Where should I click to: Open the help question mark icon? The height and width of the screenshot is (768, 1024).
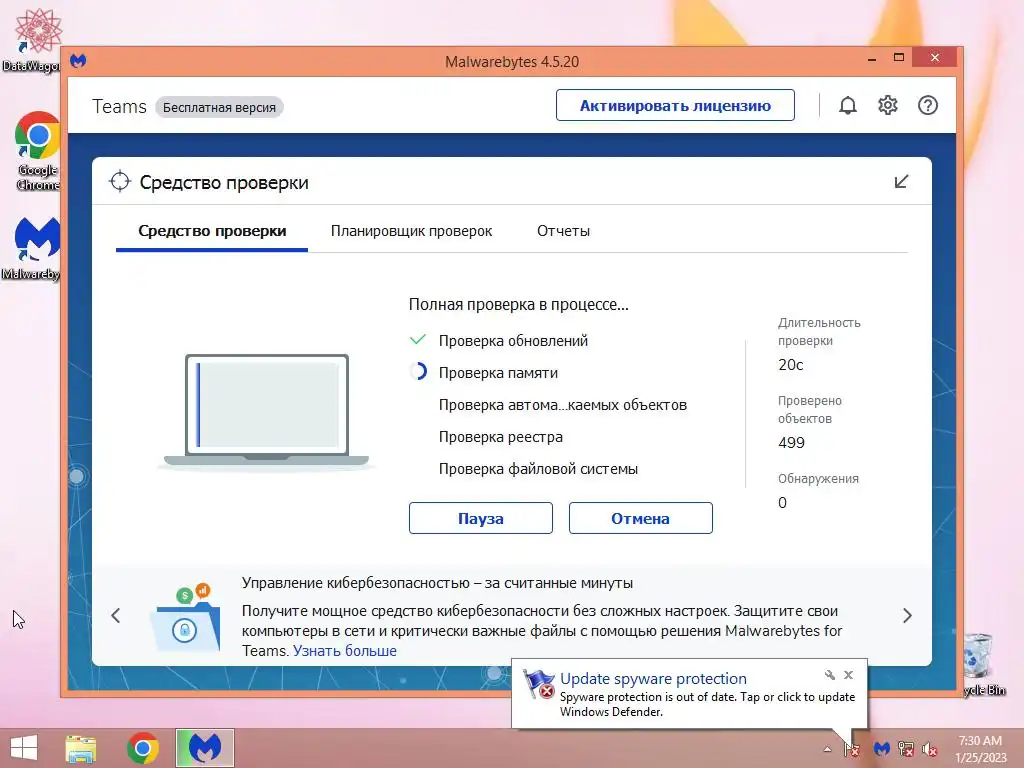[x=927, y=105]
